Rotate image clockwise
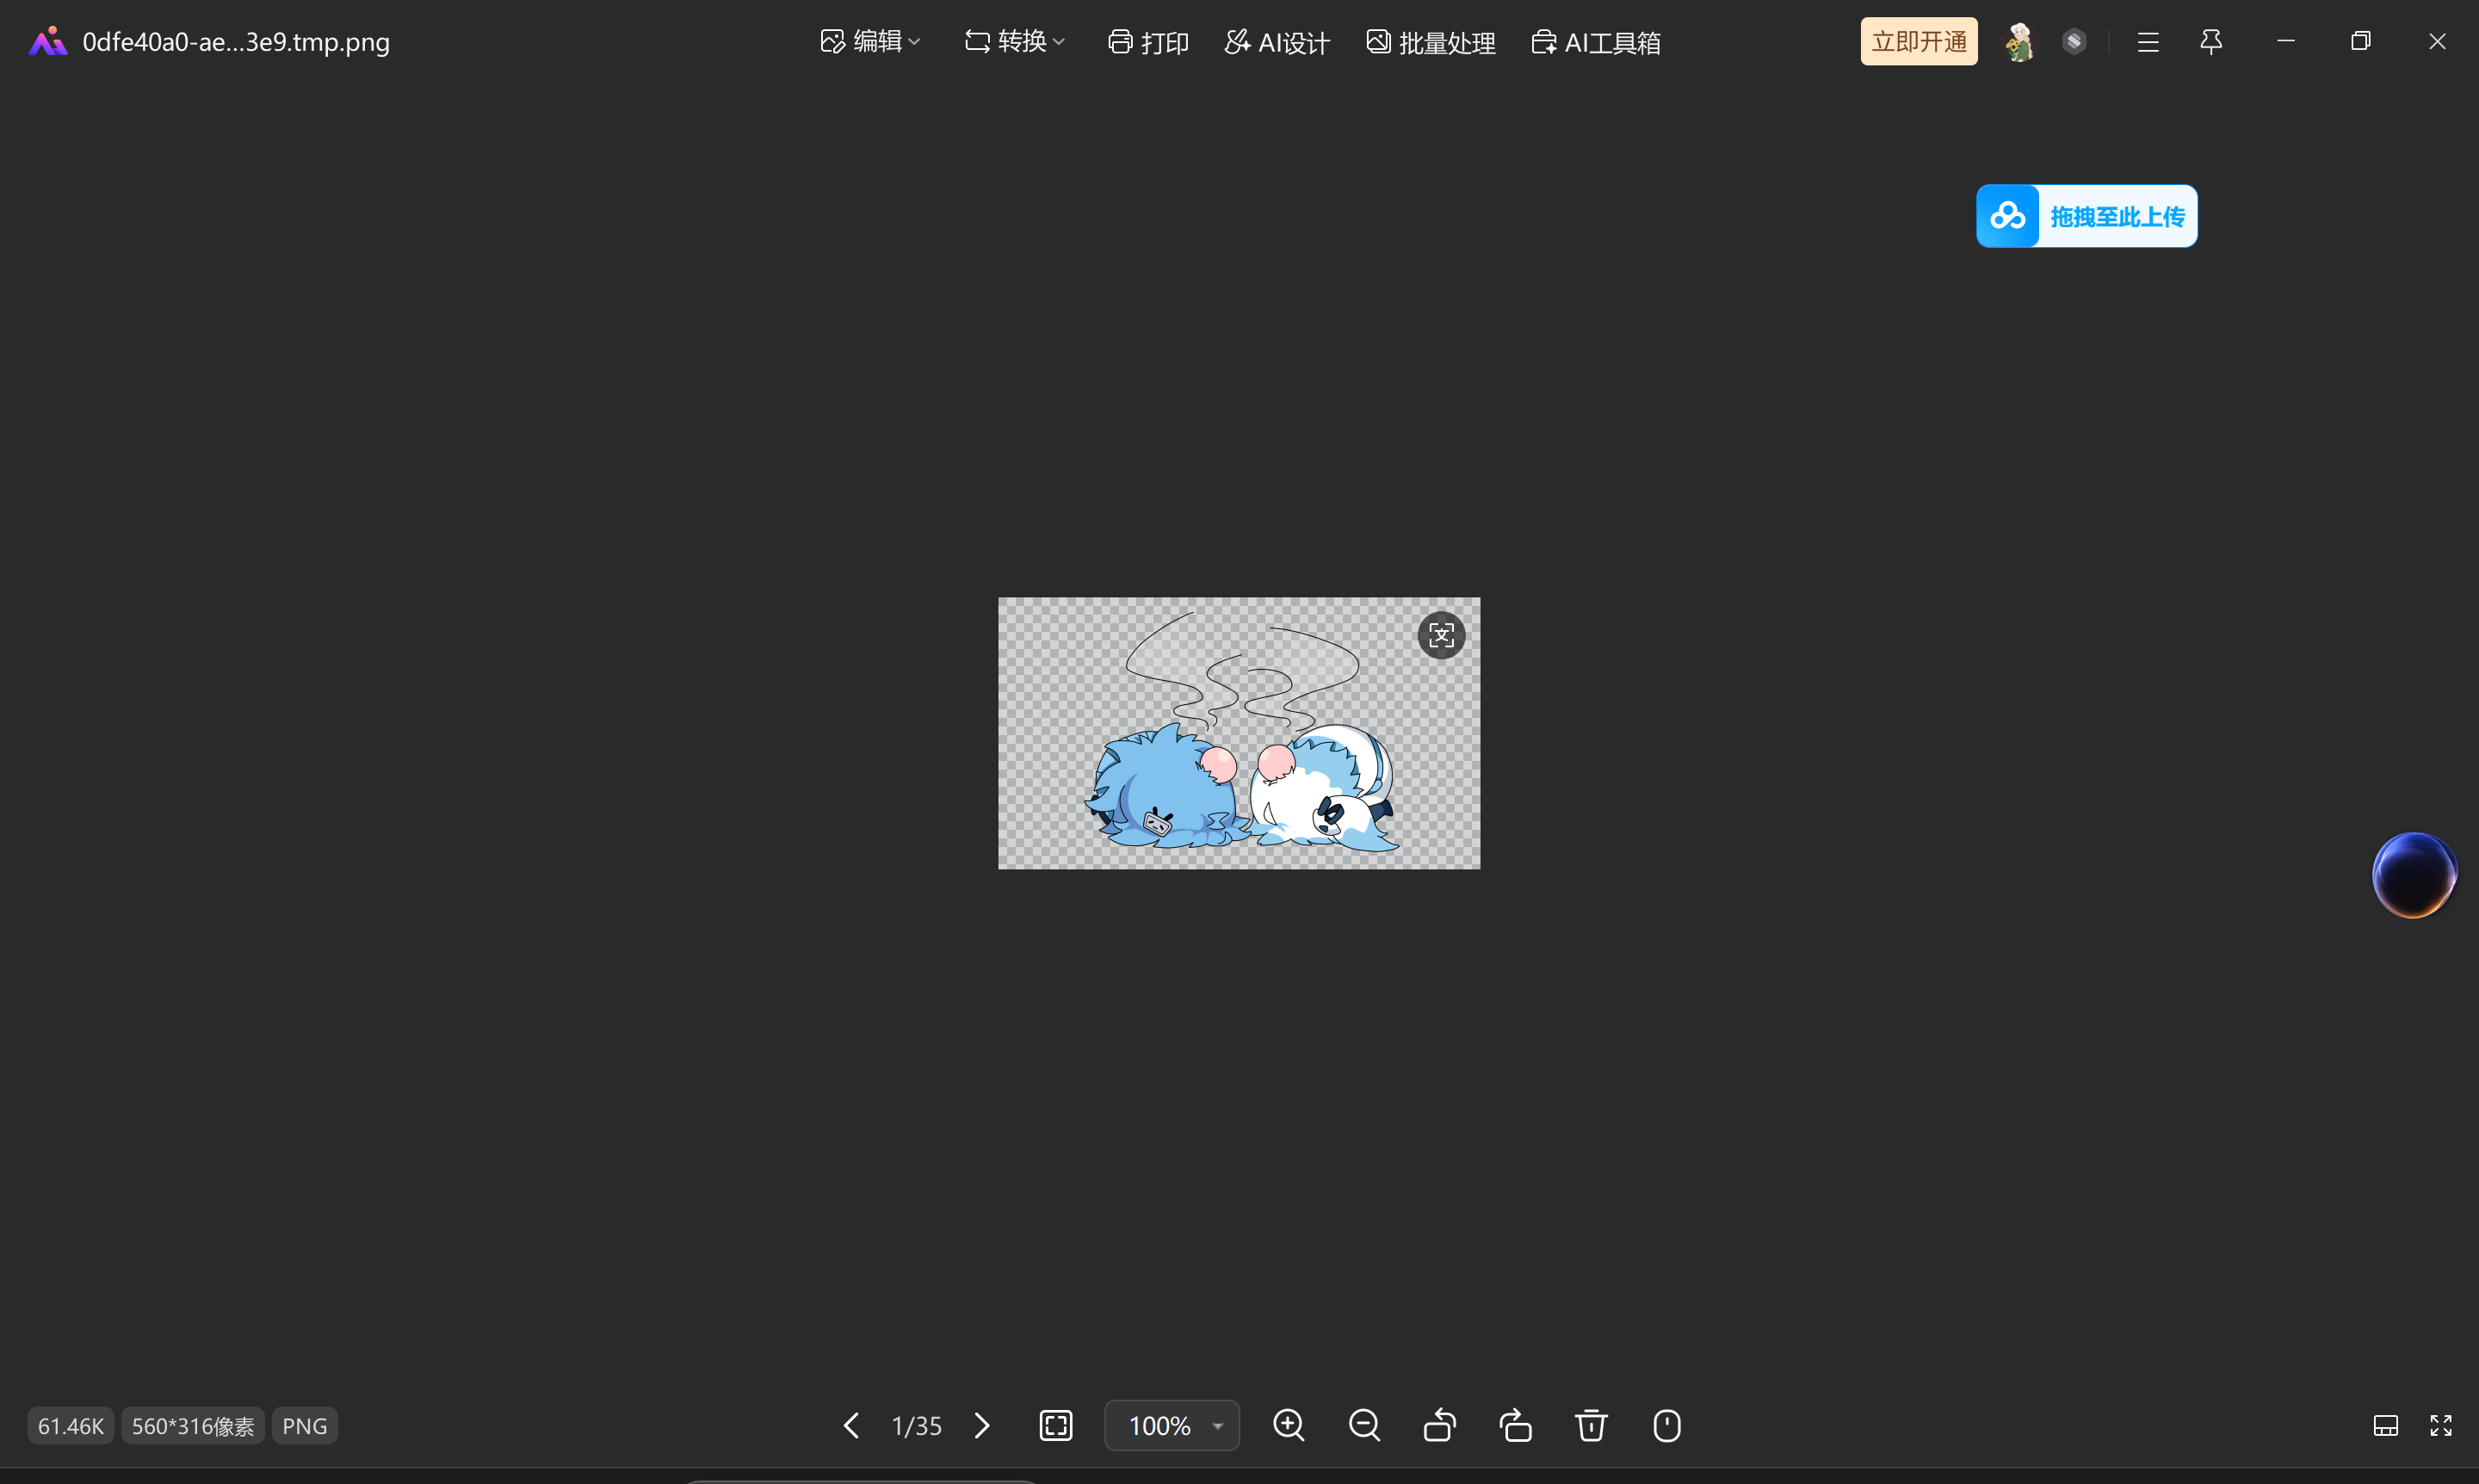This screenshot has height=1484, width=2479. tap(1515, 1425)
